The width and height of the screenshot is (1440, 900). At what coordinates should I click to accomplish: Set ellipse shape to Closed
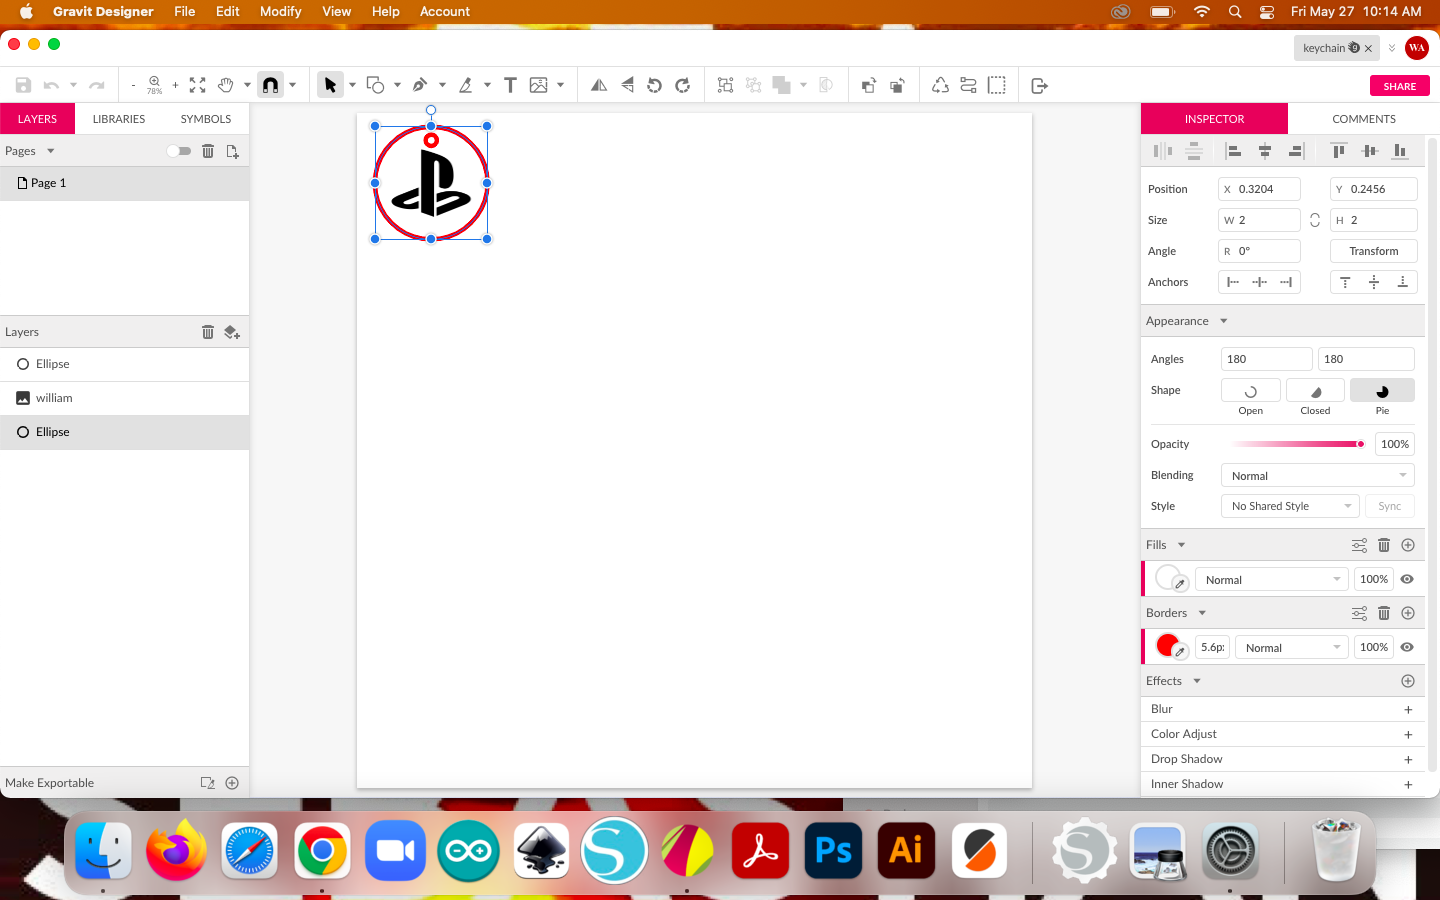click(1315, 391)
